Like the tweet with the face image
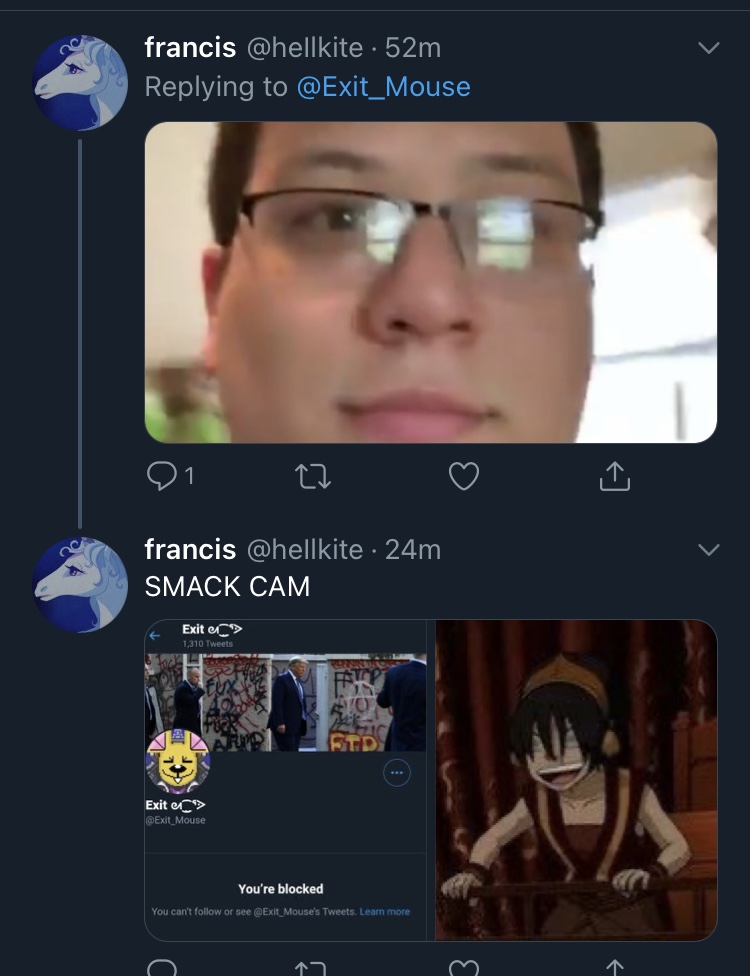Screen dimensions: 750x976 (x=464, y=476)
